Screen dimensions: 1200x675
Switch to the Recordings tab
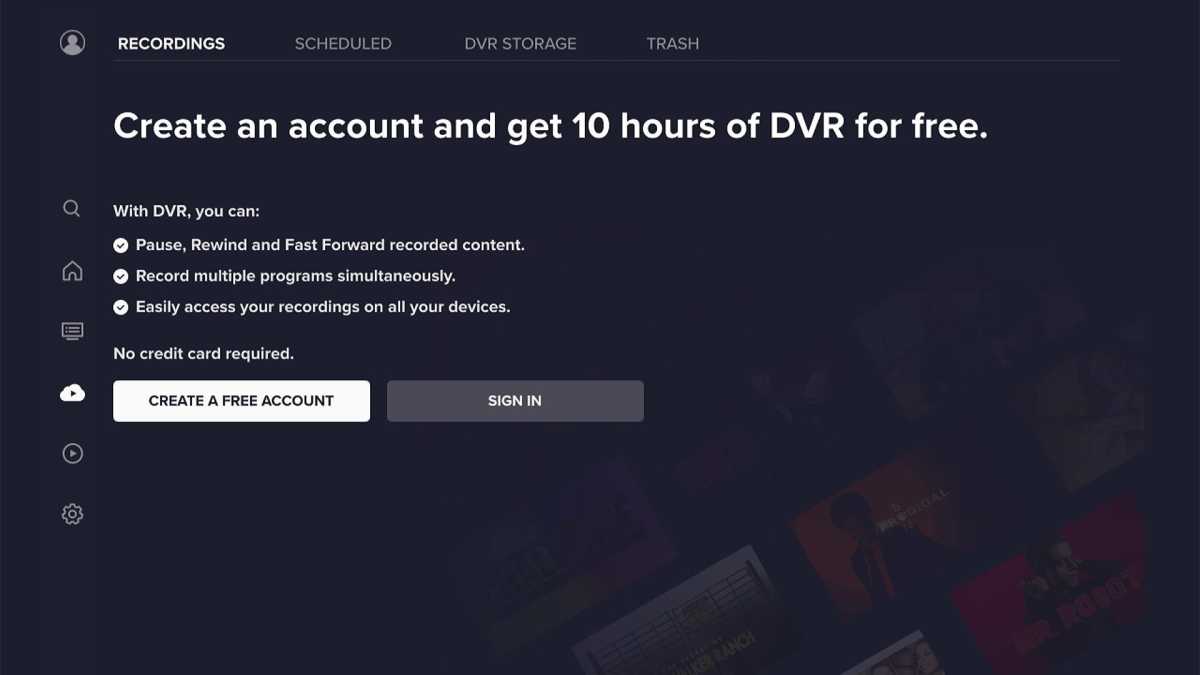[171, 44]
